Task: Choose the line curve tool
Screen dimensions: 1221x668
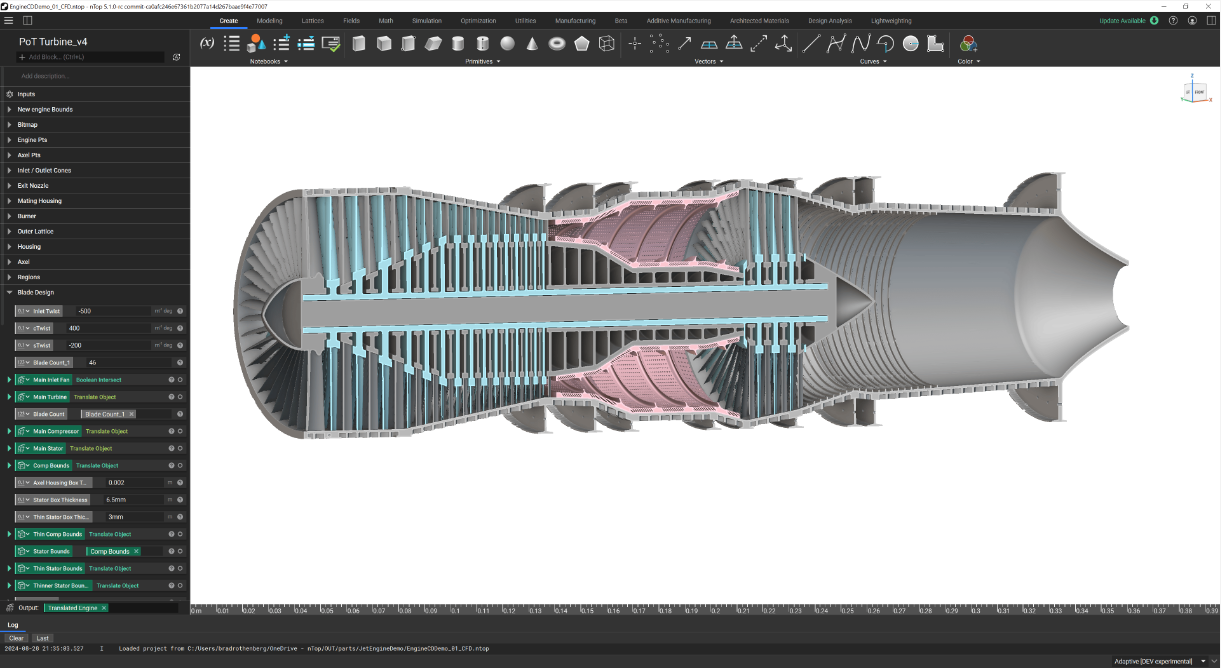Action: [811, 43]
